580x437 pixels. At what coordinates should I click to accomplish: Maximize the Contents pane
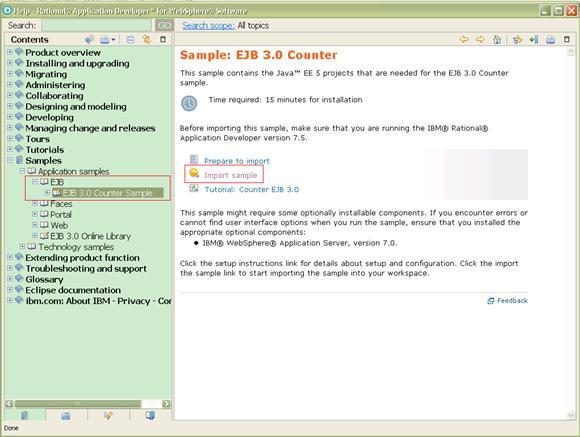point(163,39)
